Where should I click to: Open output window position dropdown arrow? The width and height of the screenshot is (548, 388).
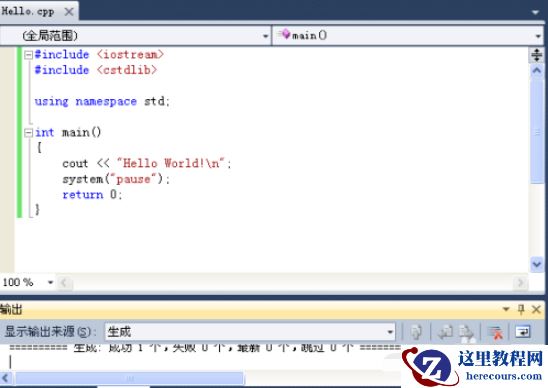(506, 309)
